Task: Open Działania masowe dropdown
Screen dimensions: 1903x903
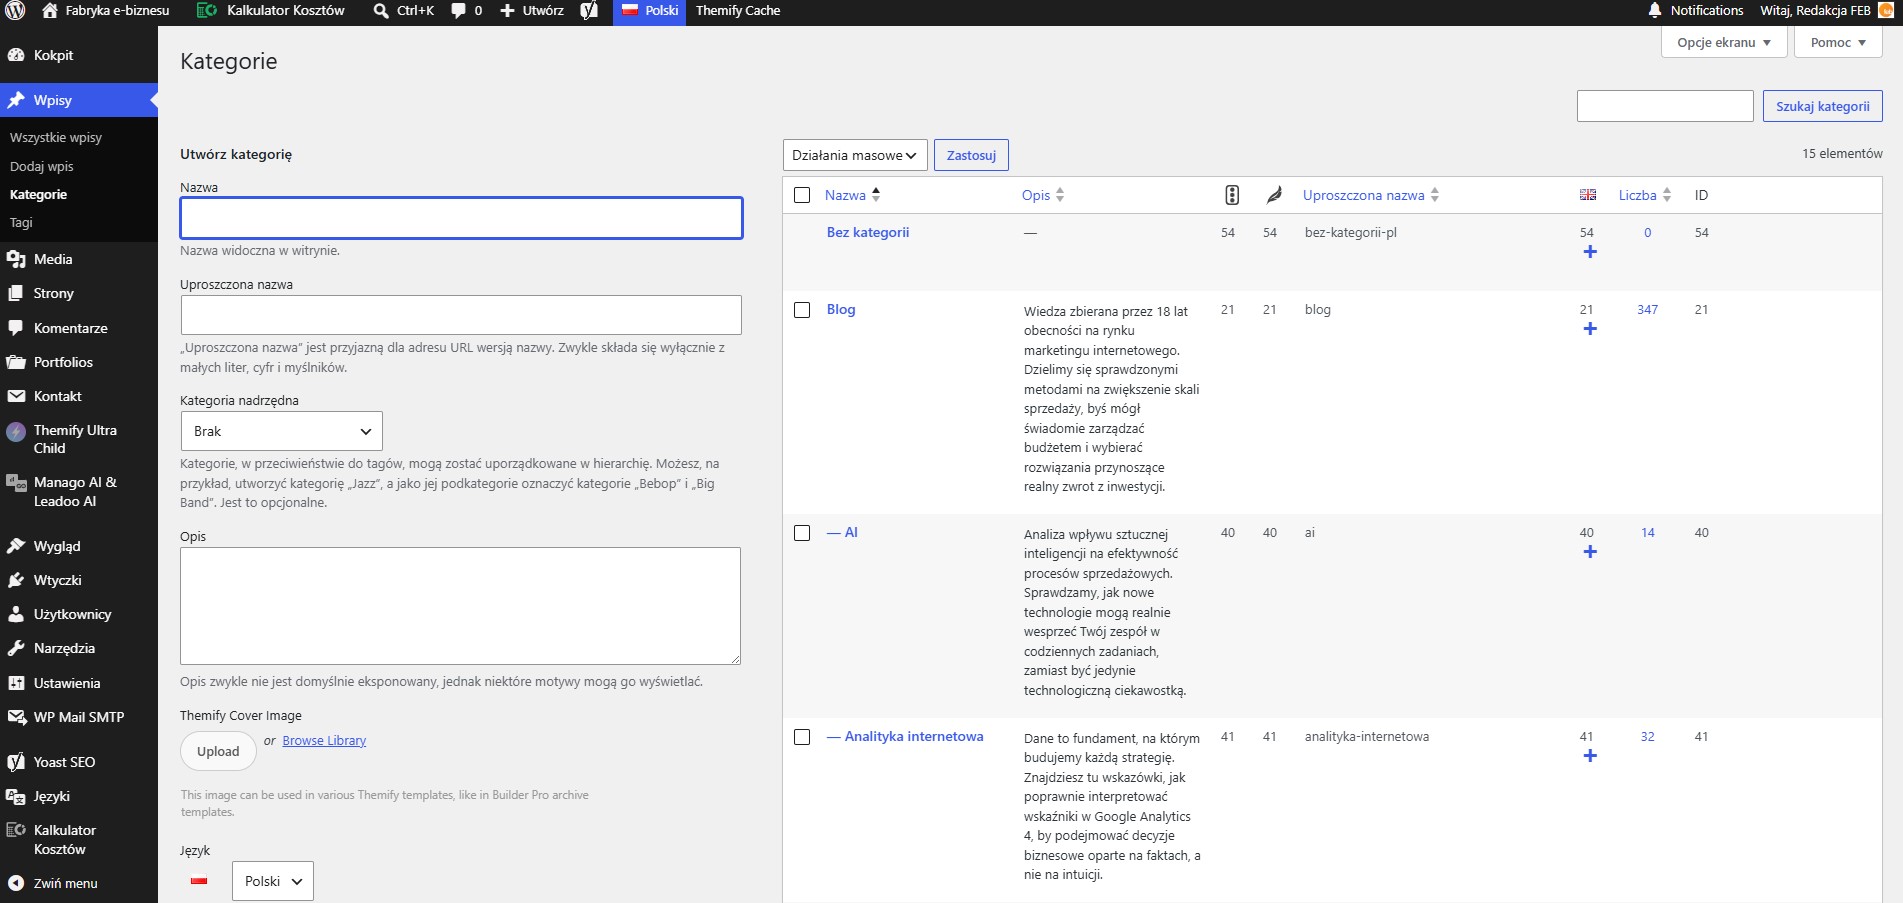Action: 855,156
